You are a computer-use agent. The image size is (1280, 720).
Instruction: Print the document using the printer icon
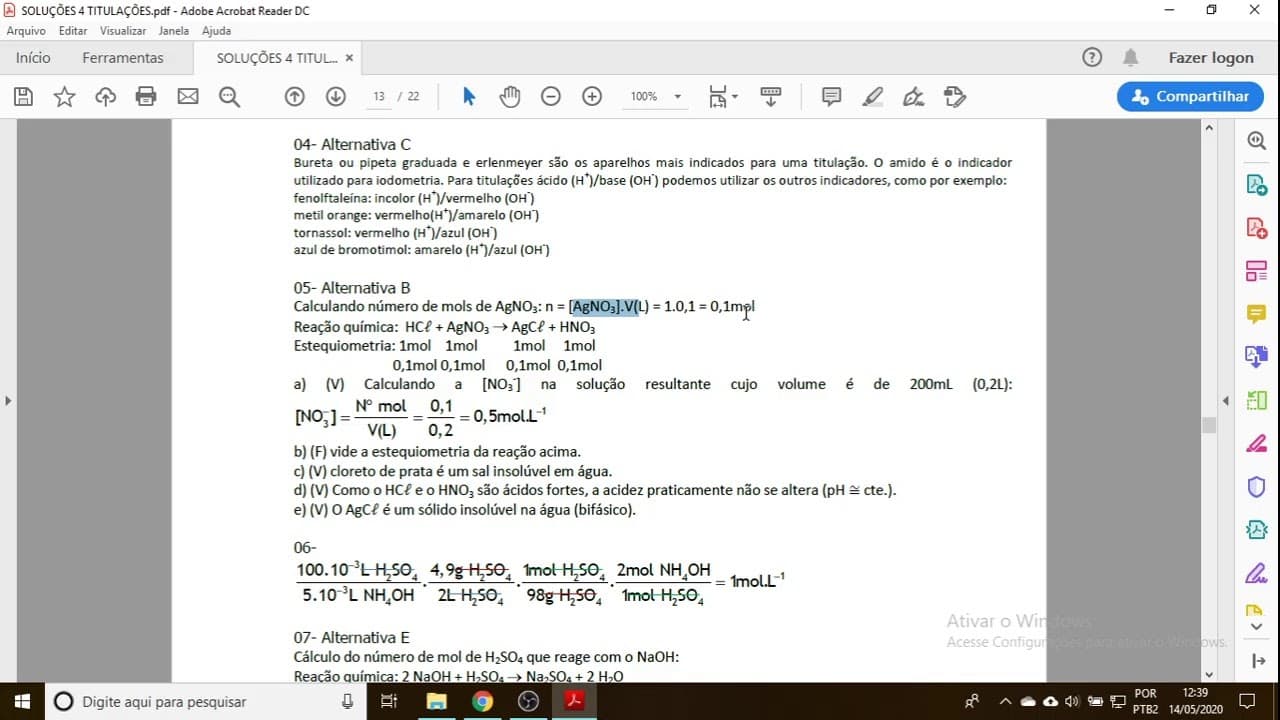pyautogui.click(x=146, y=97)
